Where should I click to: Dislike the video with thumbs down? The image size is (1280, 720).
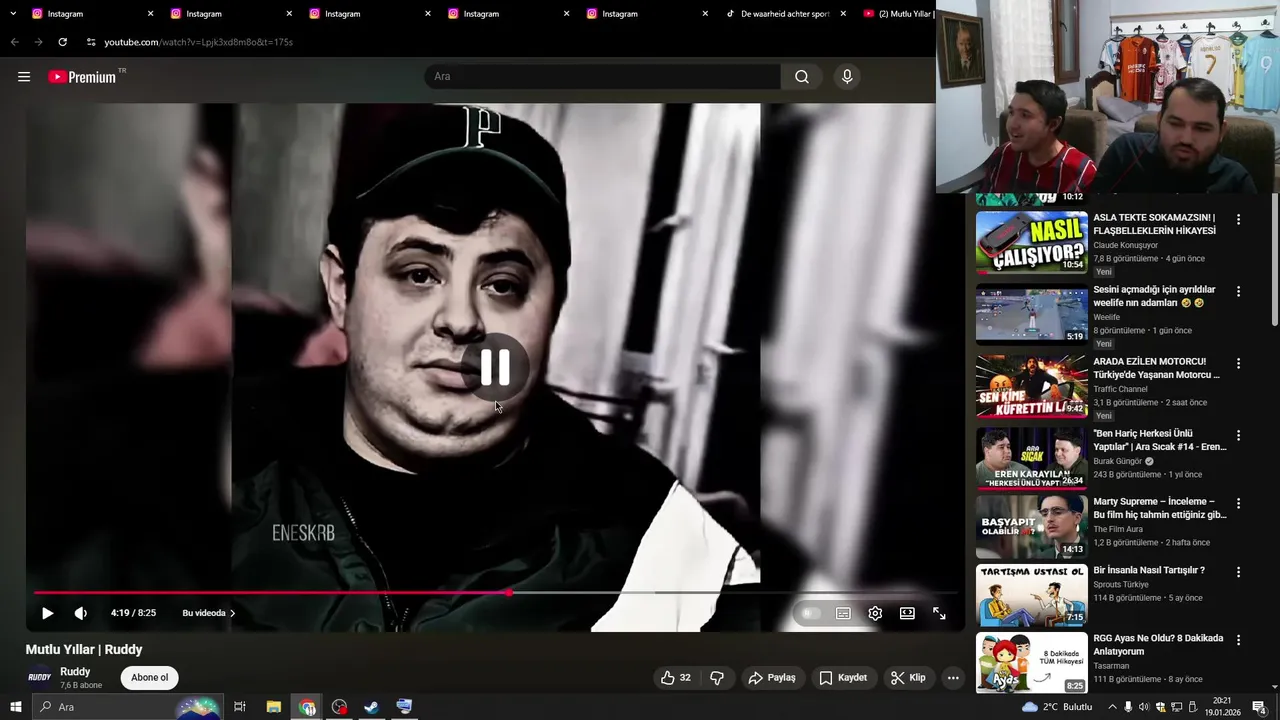point(717,678)
